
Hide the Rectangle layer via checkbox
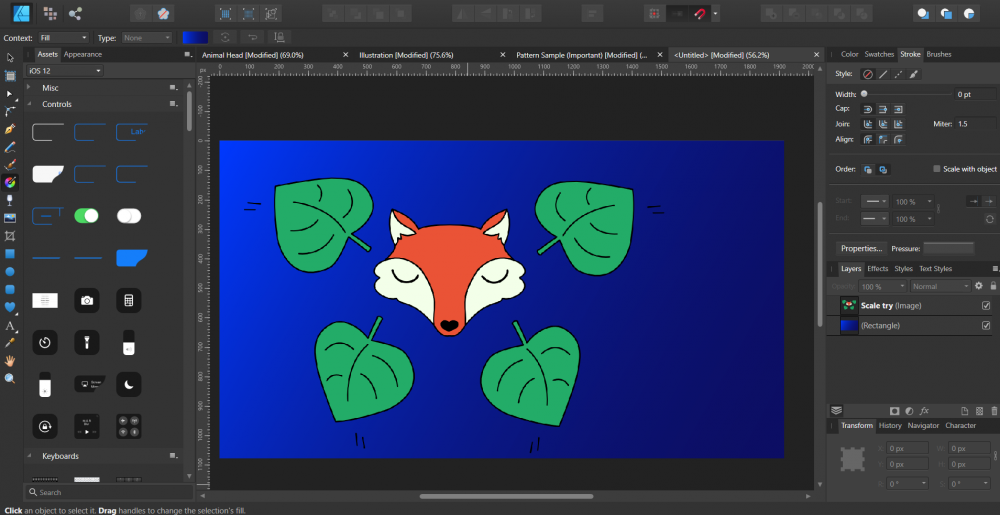[x=986, y=325]
